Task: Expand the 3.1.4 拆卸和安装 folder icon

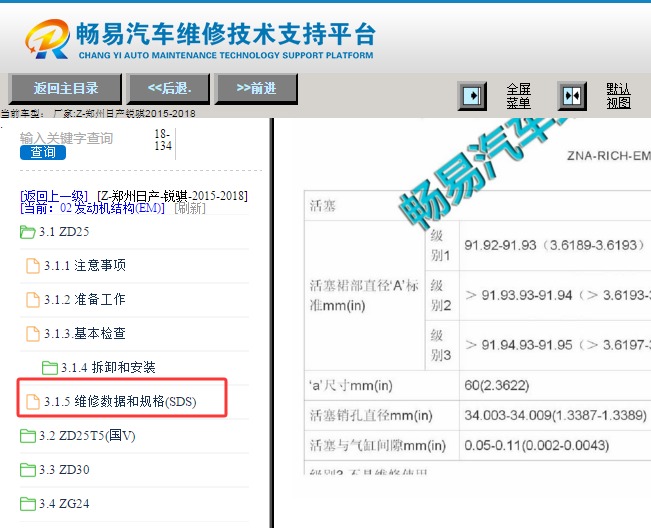Action: pos(50,368)
